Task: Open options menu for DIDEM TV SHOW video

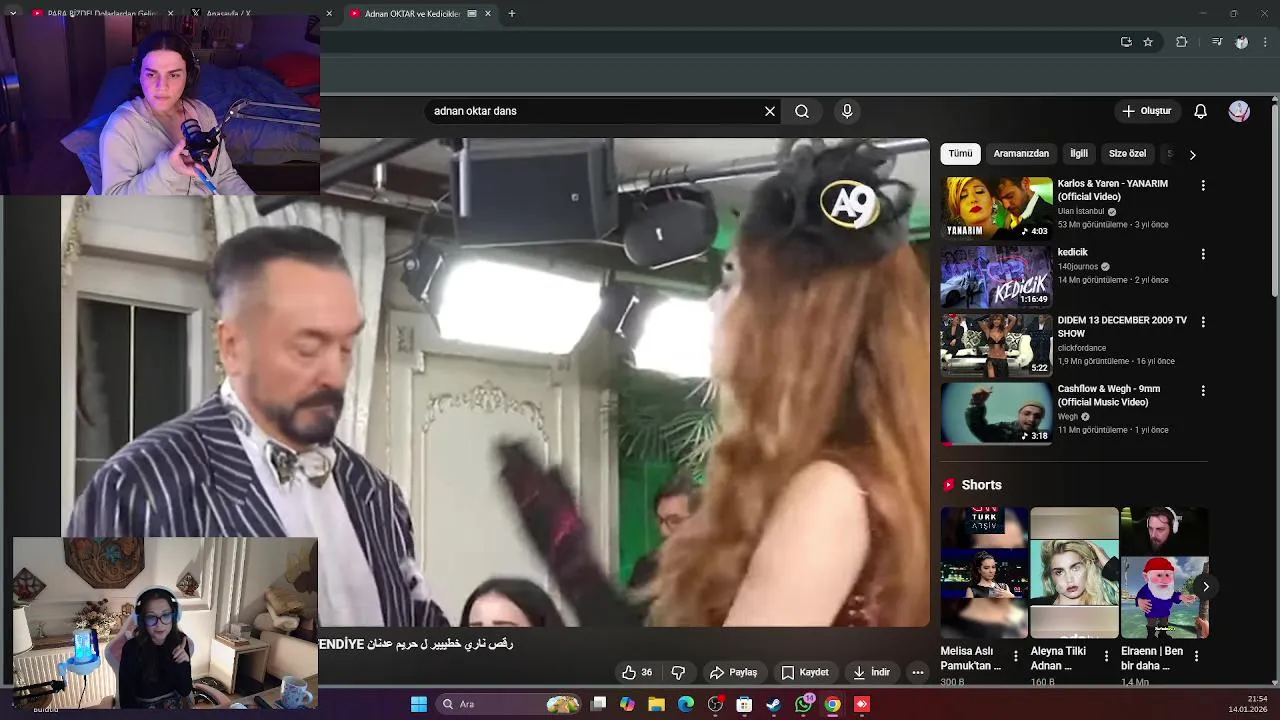Action: coord(1203,322)
